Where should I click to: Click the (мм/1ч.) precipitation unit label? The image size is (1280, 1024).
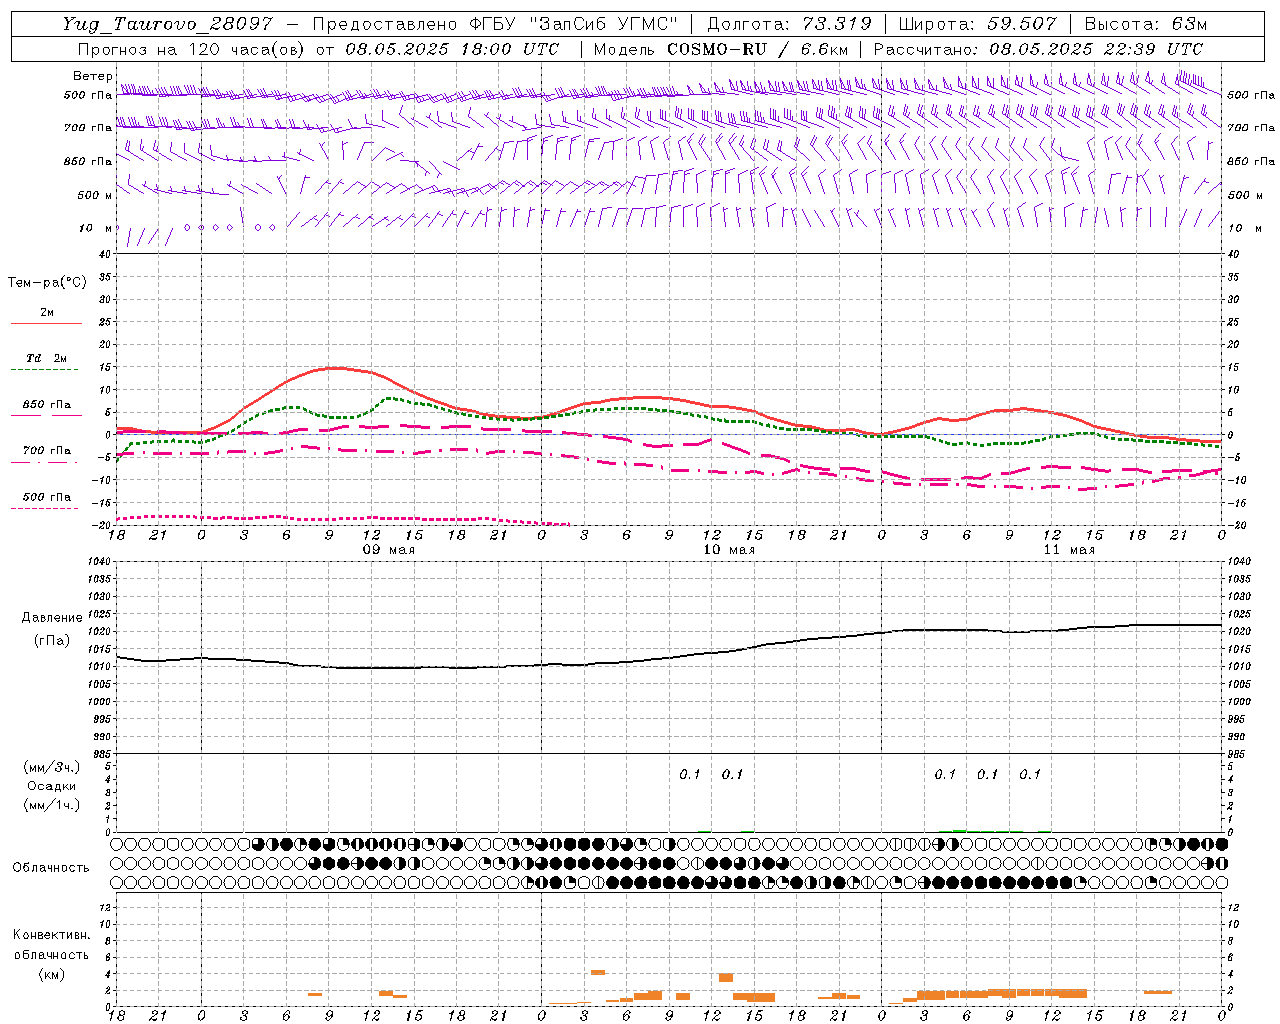(x=52, y=805)
